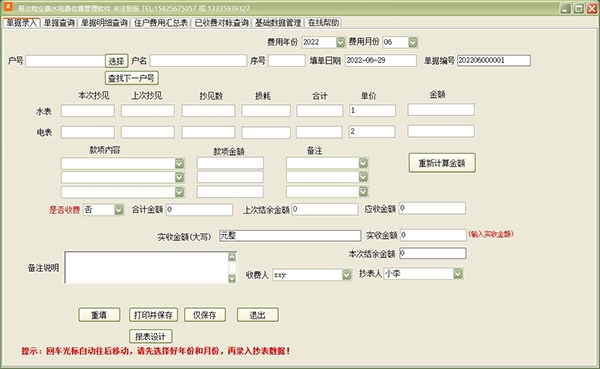Click the 上次结余金额 field
This screenshot has width=600, height=369.
pos(325,209)
